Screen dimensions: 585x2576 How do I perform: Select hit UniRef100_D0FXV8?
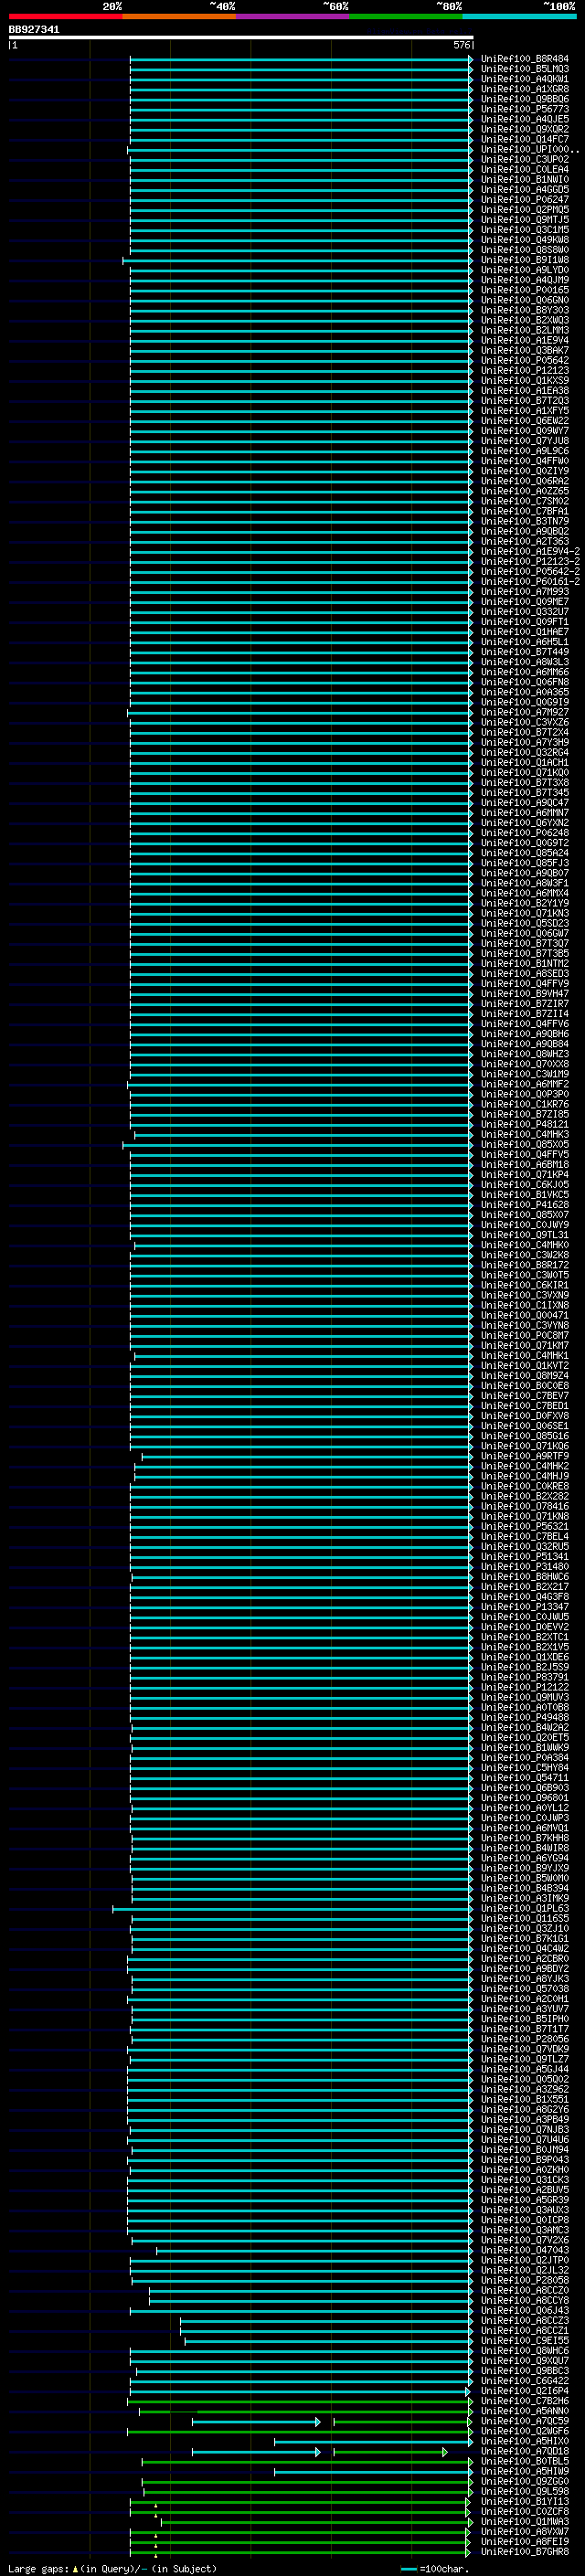(x=525, y=1415)
